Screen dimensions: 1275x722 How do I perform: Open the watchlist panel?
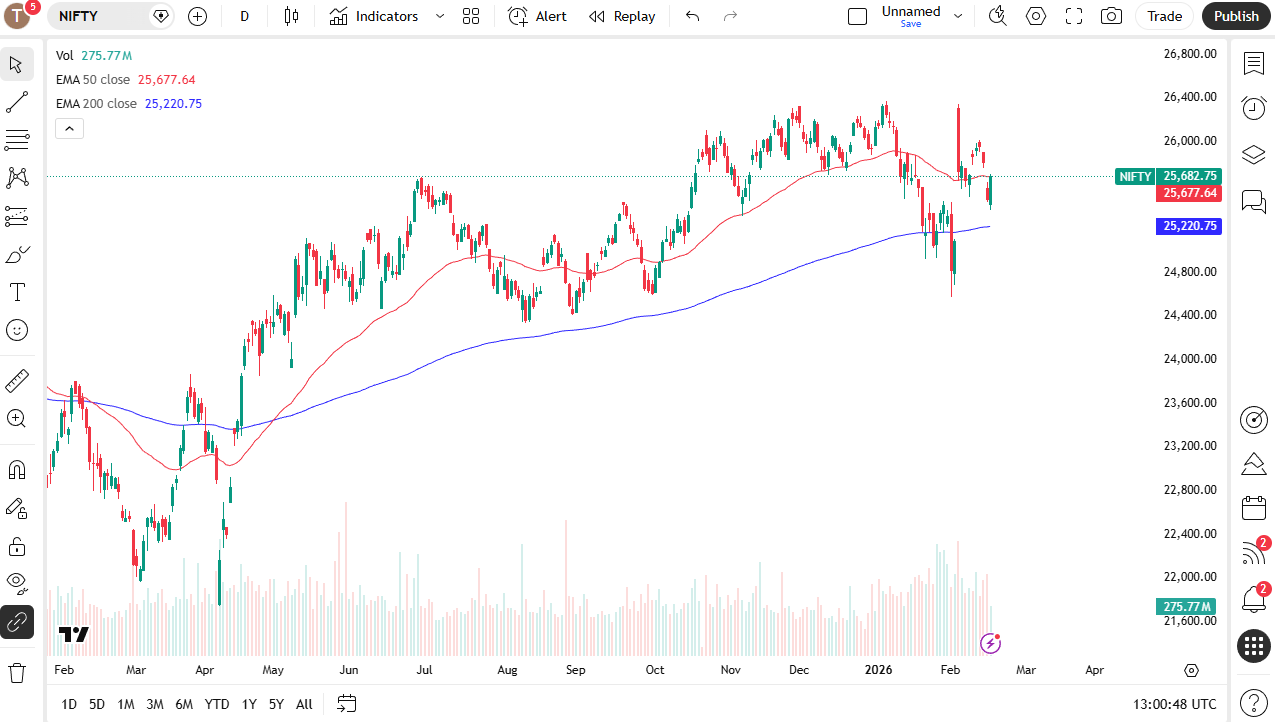coord(1254,64)
